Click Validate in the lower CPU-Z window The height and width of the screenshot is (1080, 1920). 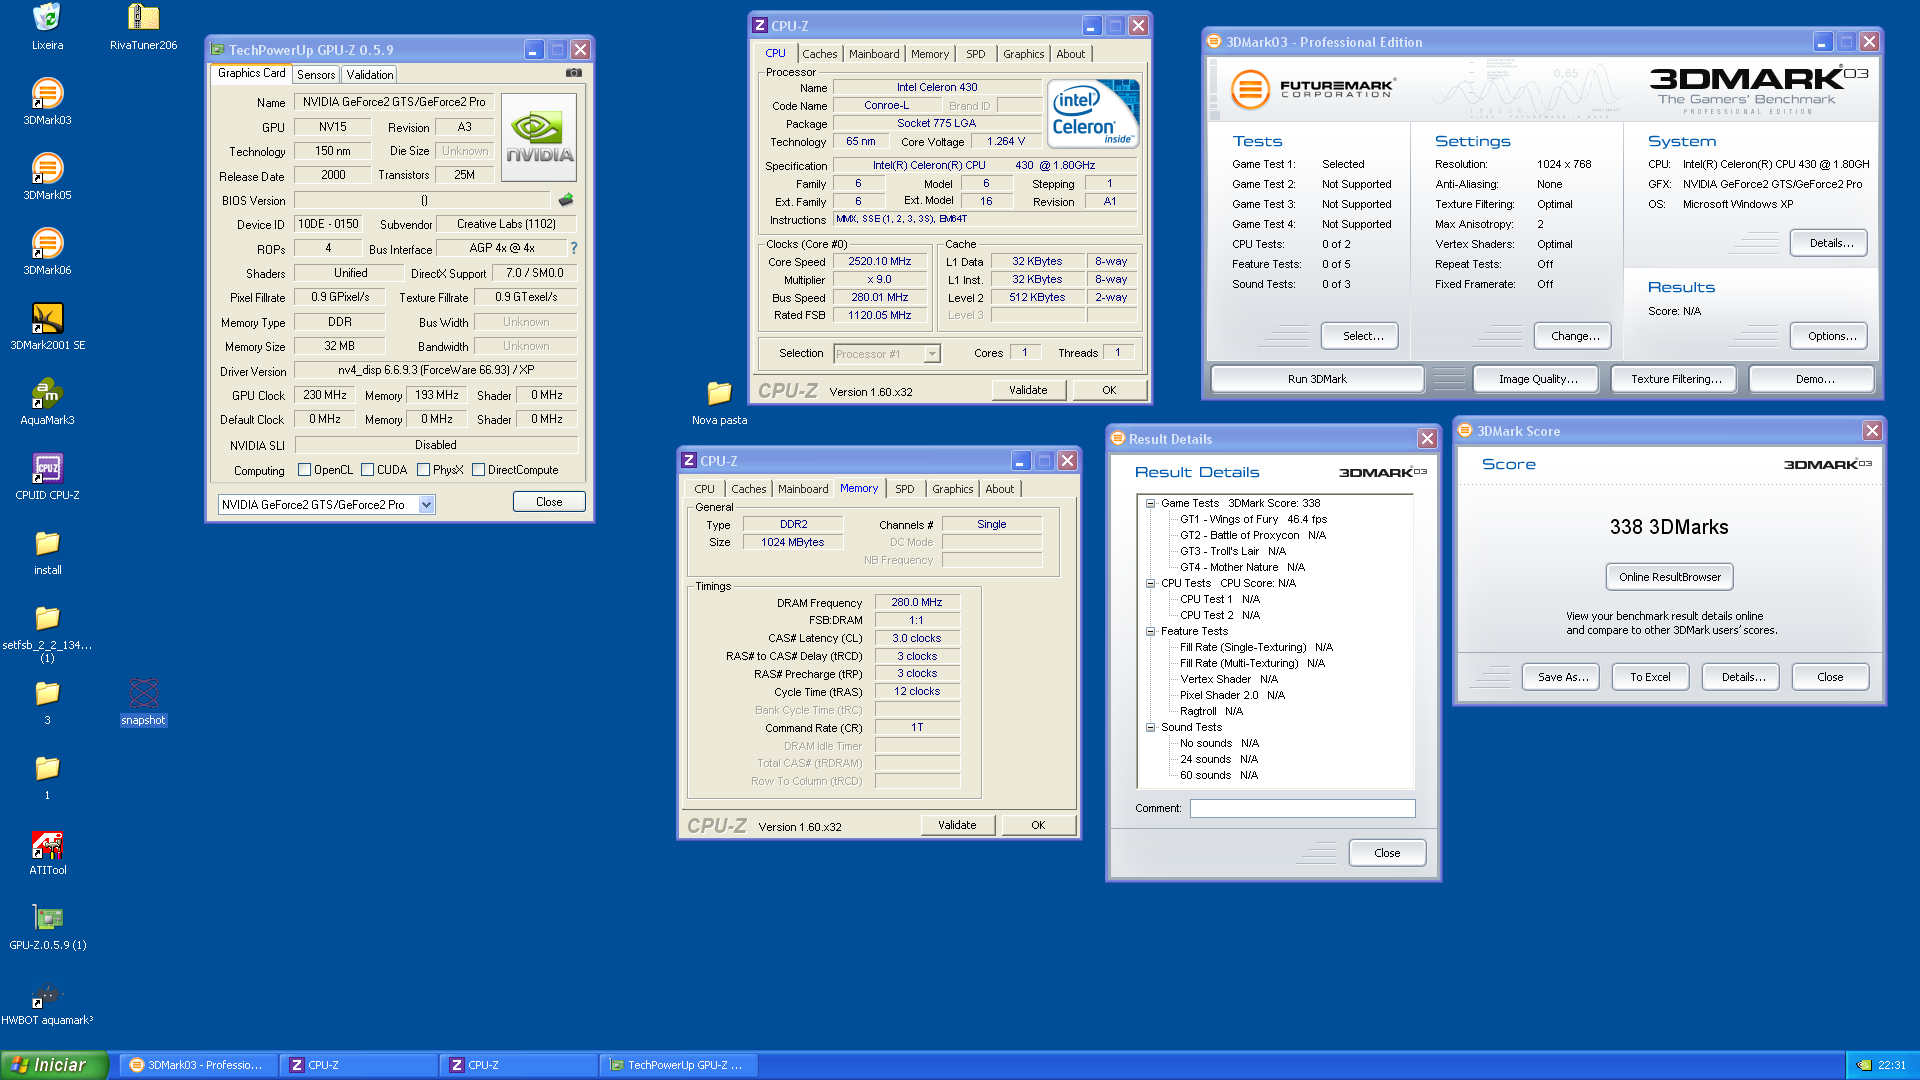[957, 825]
